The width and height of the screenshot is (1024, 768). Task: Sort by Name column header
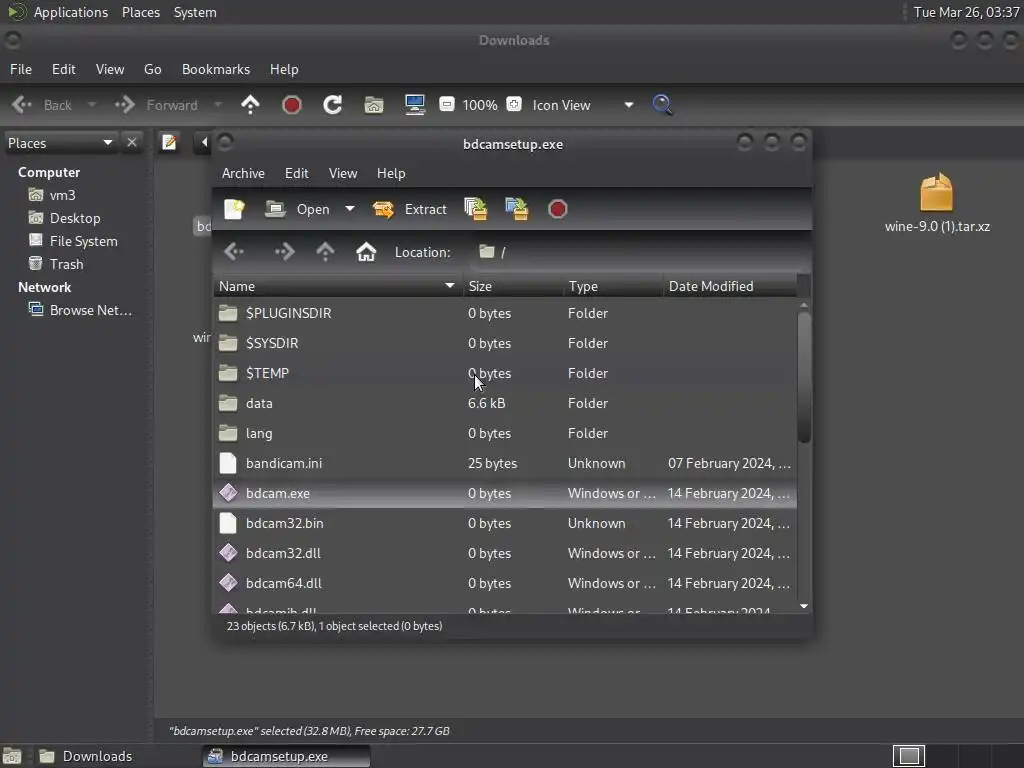click(x=337, y=286)
